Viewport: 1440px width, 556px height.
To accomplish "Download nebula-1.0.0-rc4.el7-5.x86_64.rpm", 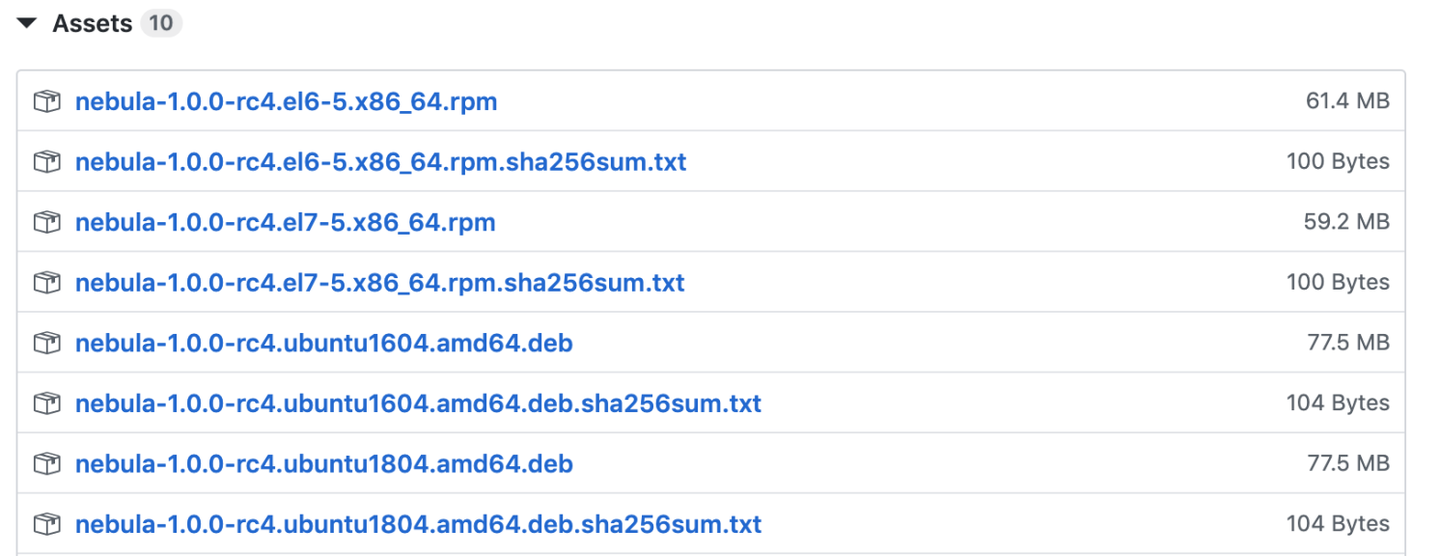I will point(285,222).
